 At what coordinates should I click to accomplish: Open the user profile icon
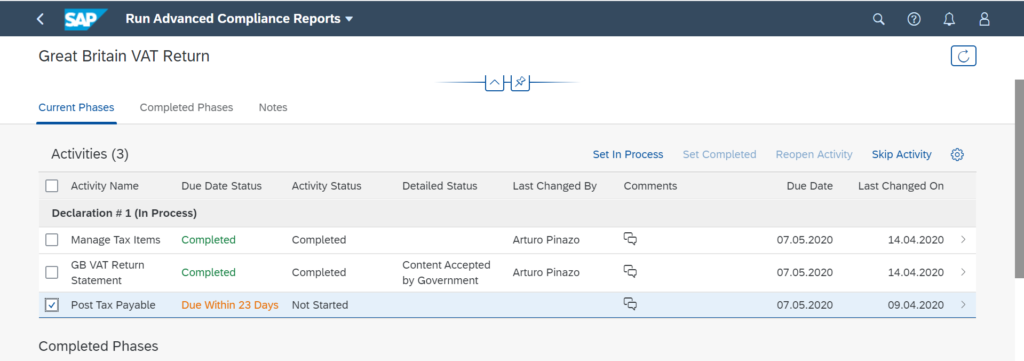coord(984,19)
